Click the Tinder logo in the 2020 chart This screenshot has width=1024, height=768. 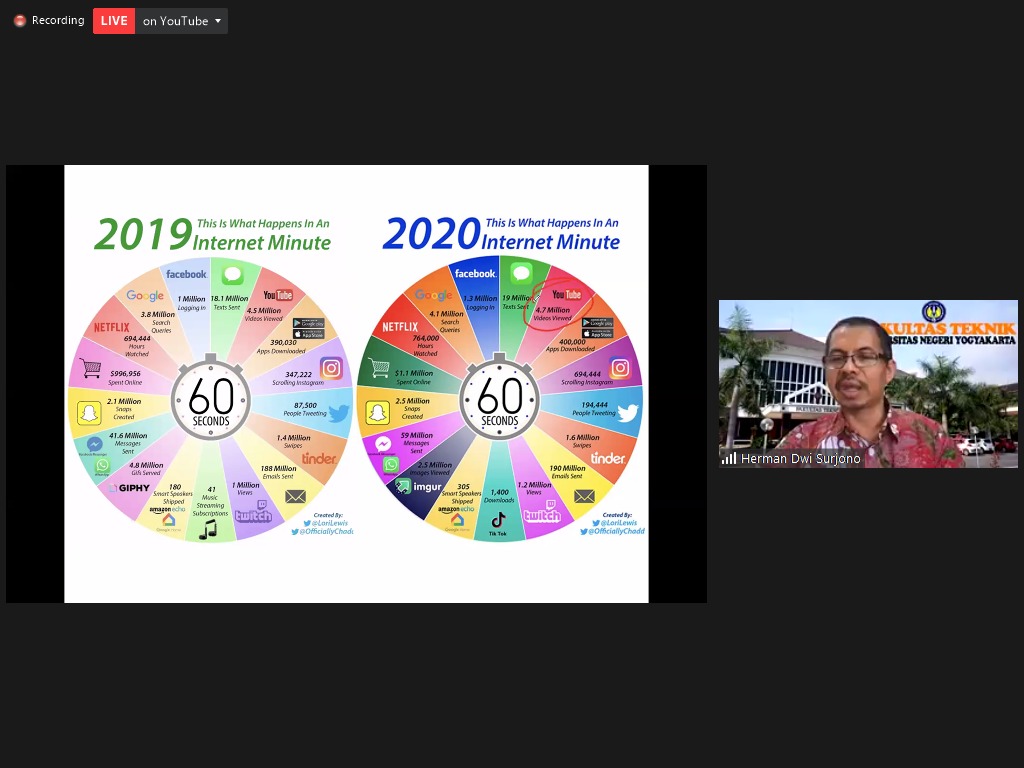(x=608, y=458)
